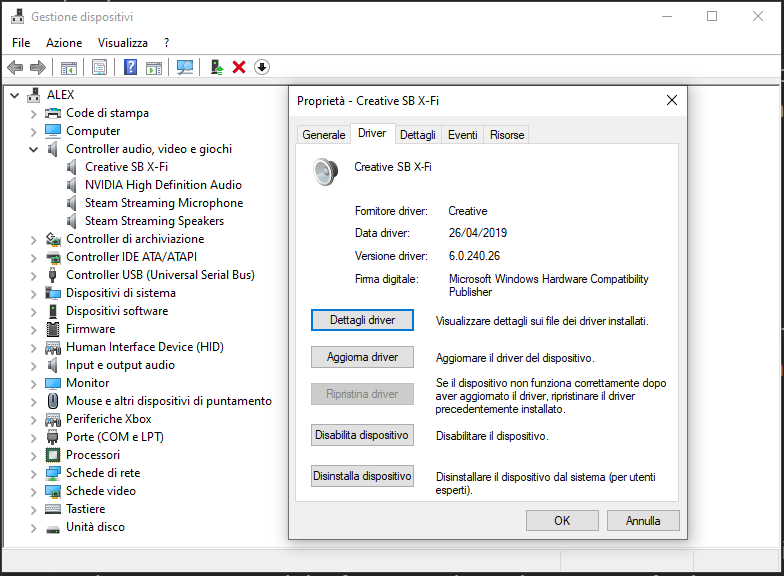Expand Dispositivi di sistema node

34,294
